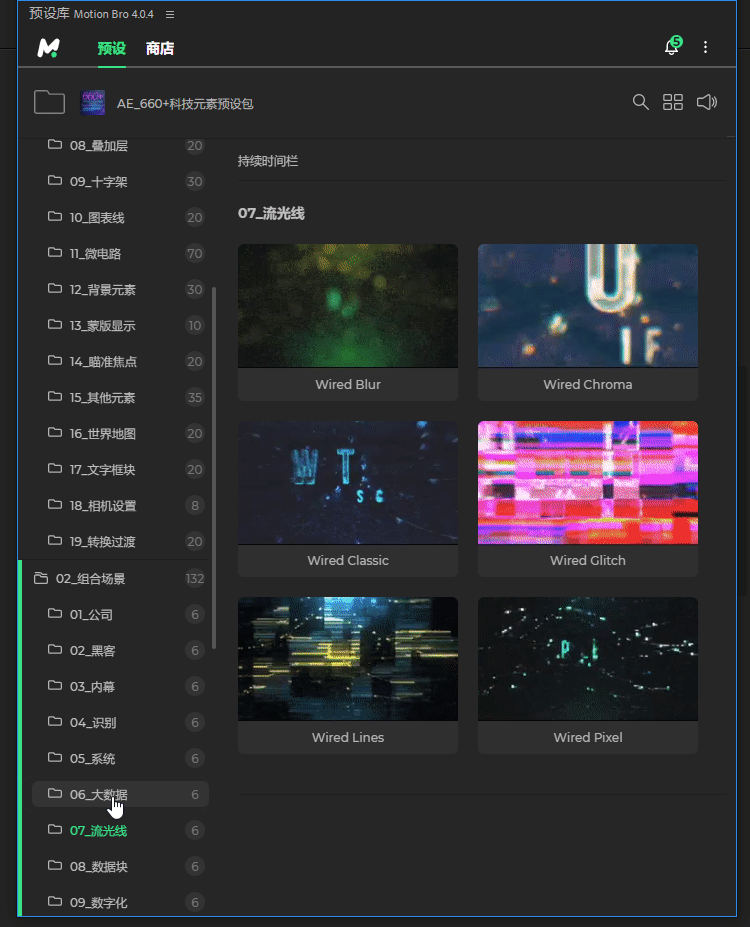Viewport: 750px width, 927px height.
Task: Open the 10_图表线 folder
Action: (x=121, y=218)
